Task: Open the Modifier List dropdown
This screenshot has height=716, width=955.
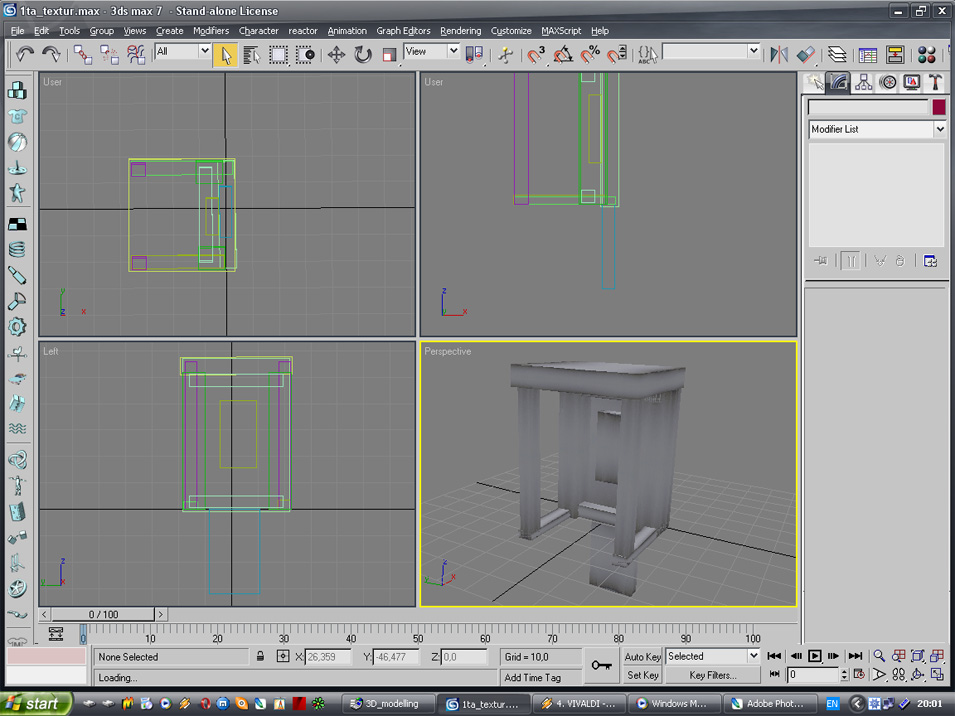Action: click(876, 129)
